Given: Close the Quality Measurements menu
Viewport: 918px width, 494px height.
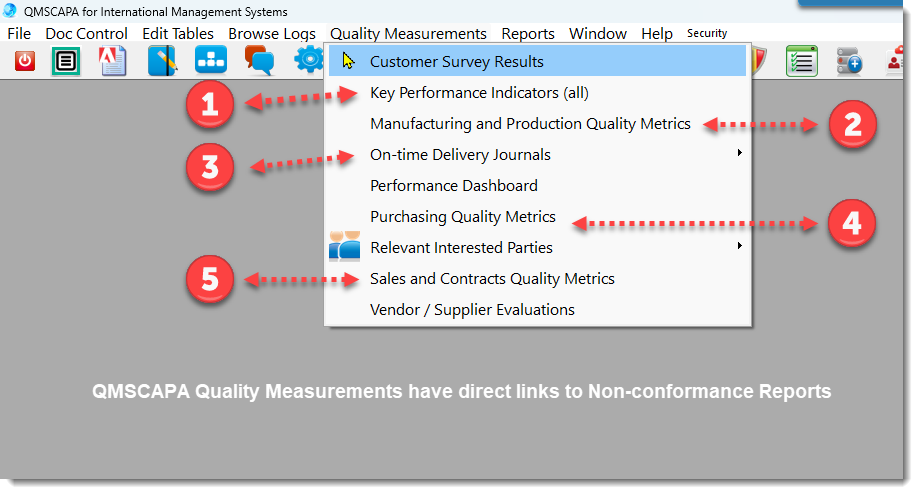Looking at the screenshot, I should [408, 34].
